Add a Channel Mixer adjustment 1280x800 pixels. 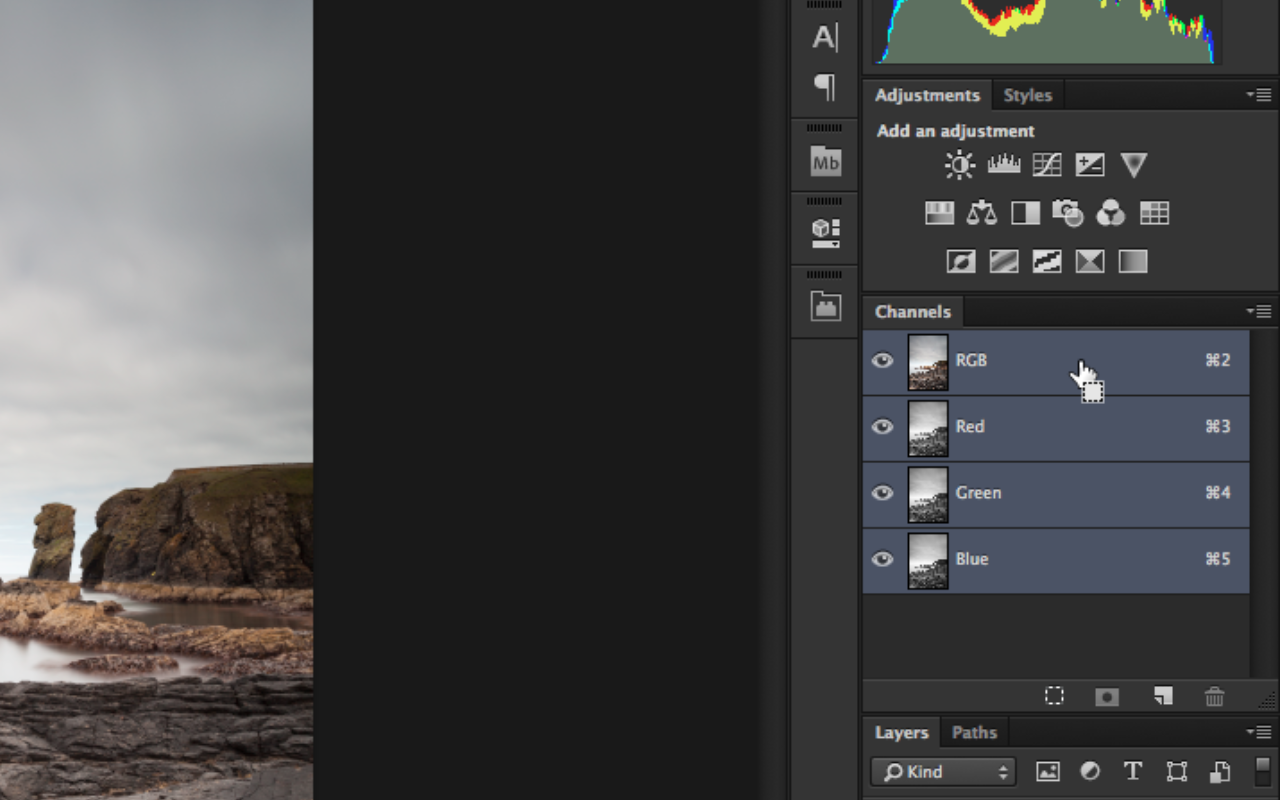[x=1111, y=213]
